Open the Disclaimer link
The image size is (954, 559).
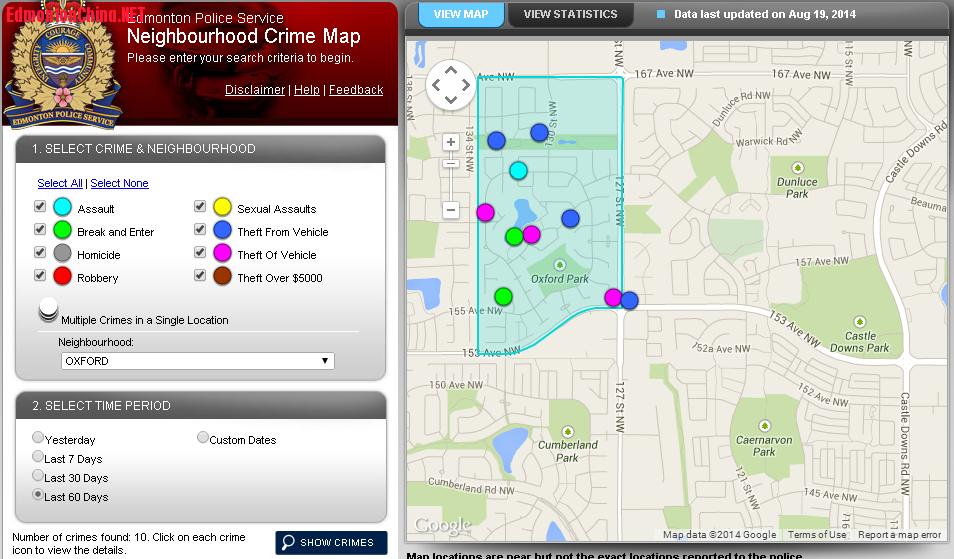254,90
